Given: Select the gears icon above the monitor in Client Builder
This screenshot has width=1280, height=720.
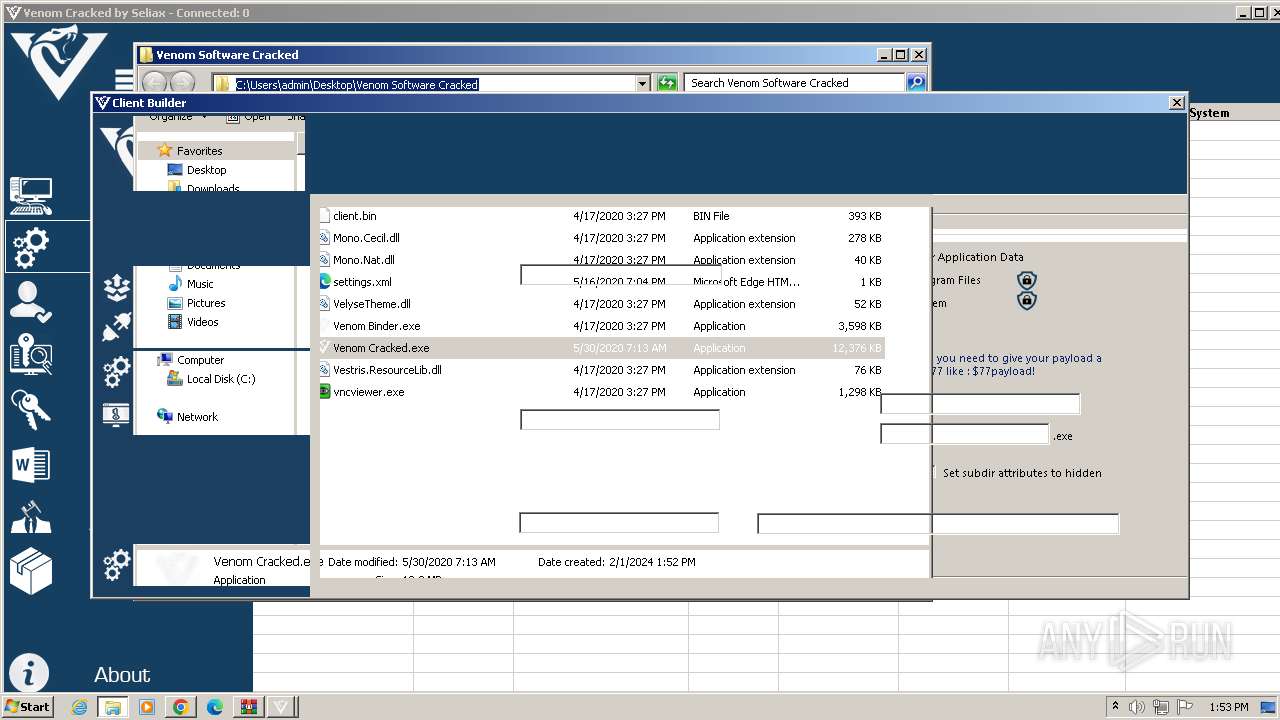Looking at the screenshot, I should (x=117, y=371).
